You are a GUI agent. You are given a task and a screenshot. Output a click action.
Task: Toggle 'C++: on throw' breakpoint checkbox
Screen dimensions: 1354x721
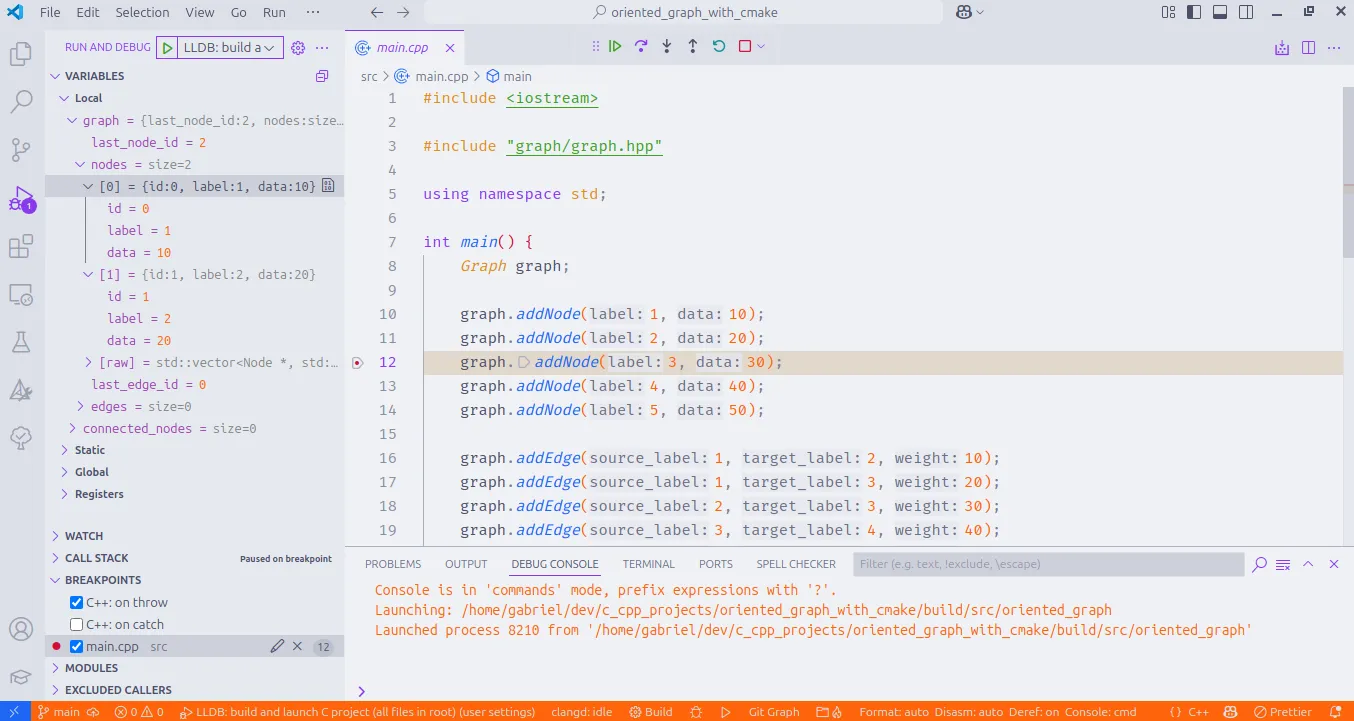click(76, 602)
